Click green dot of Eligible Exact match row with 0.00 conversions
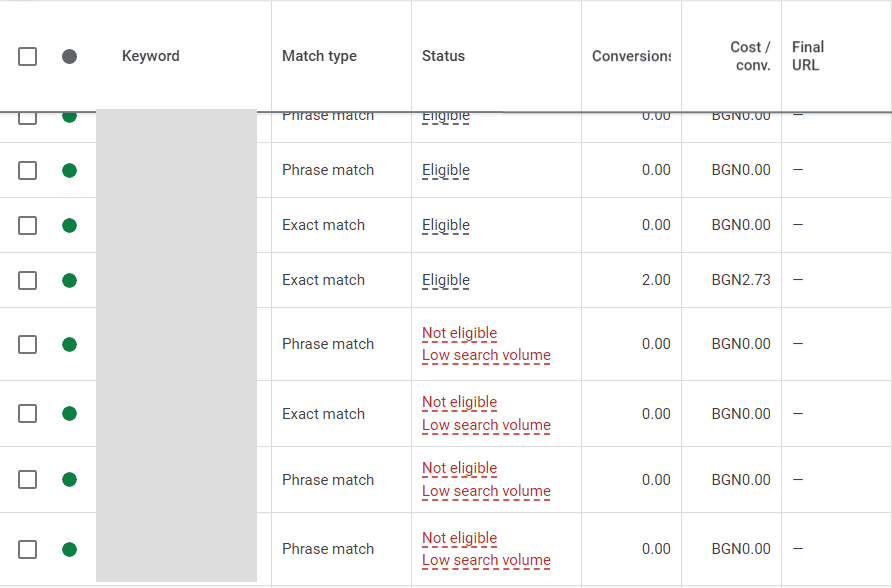The image size is (892, 588). 69,226
